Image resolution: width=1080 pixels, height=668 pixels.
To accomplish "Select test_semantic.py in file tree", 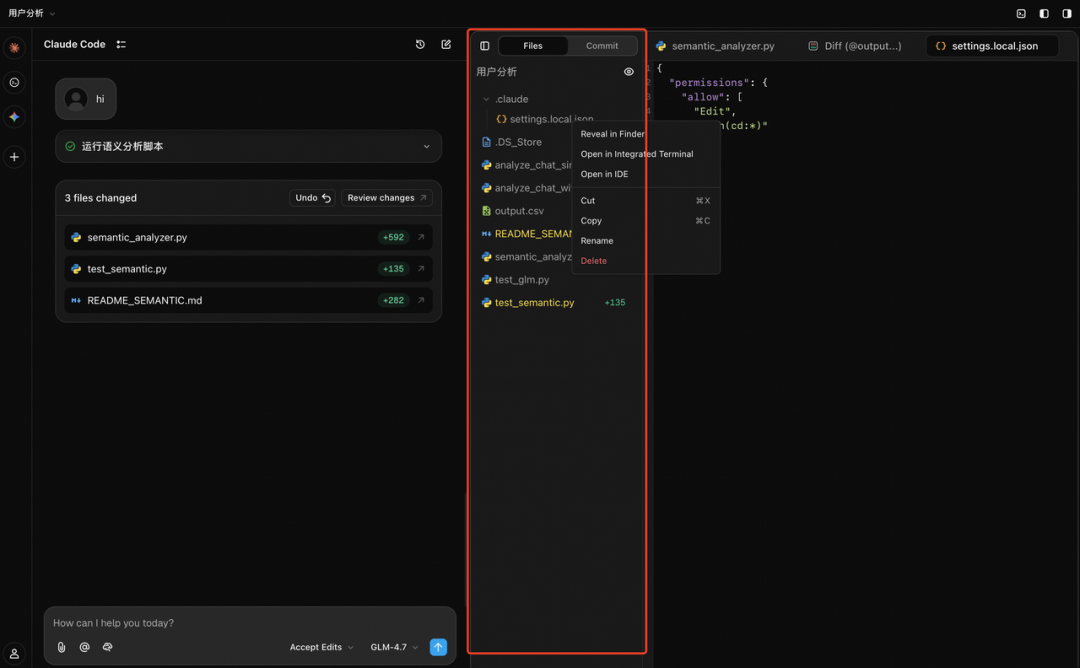I will click(527, 302).
